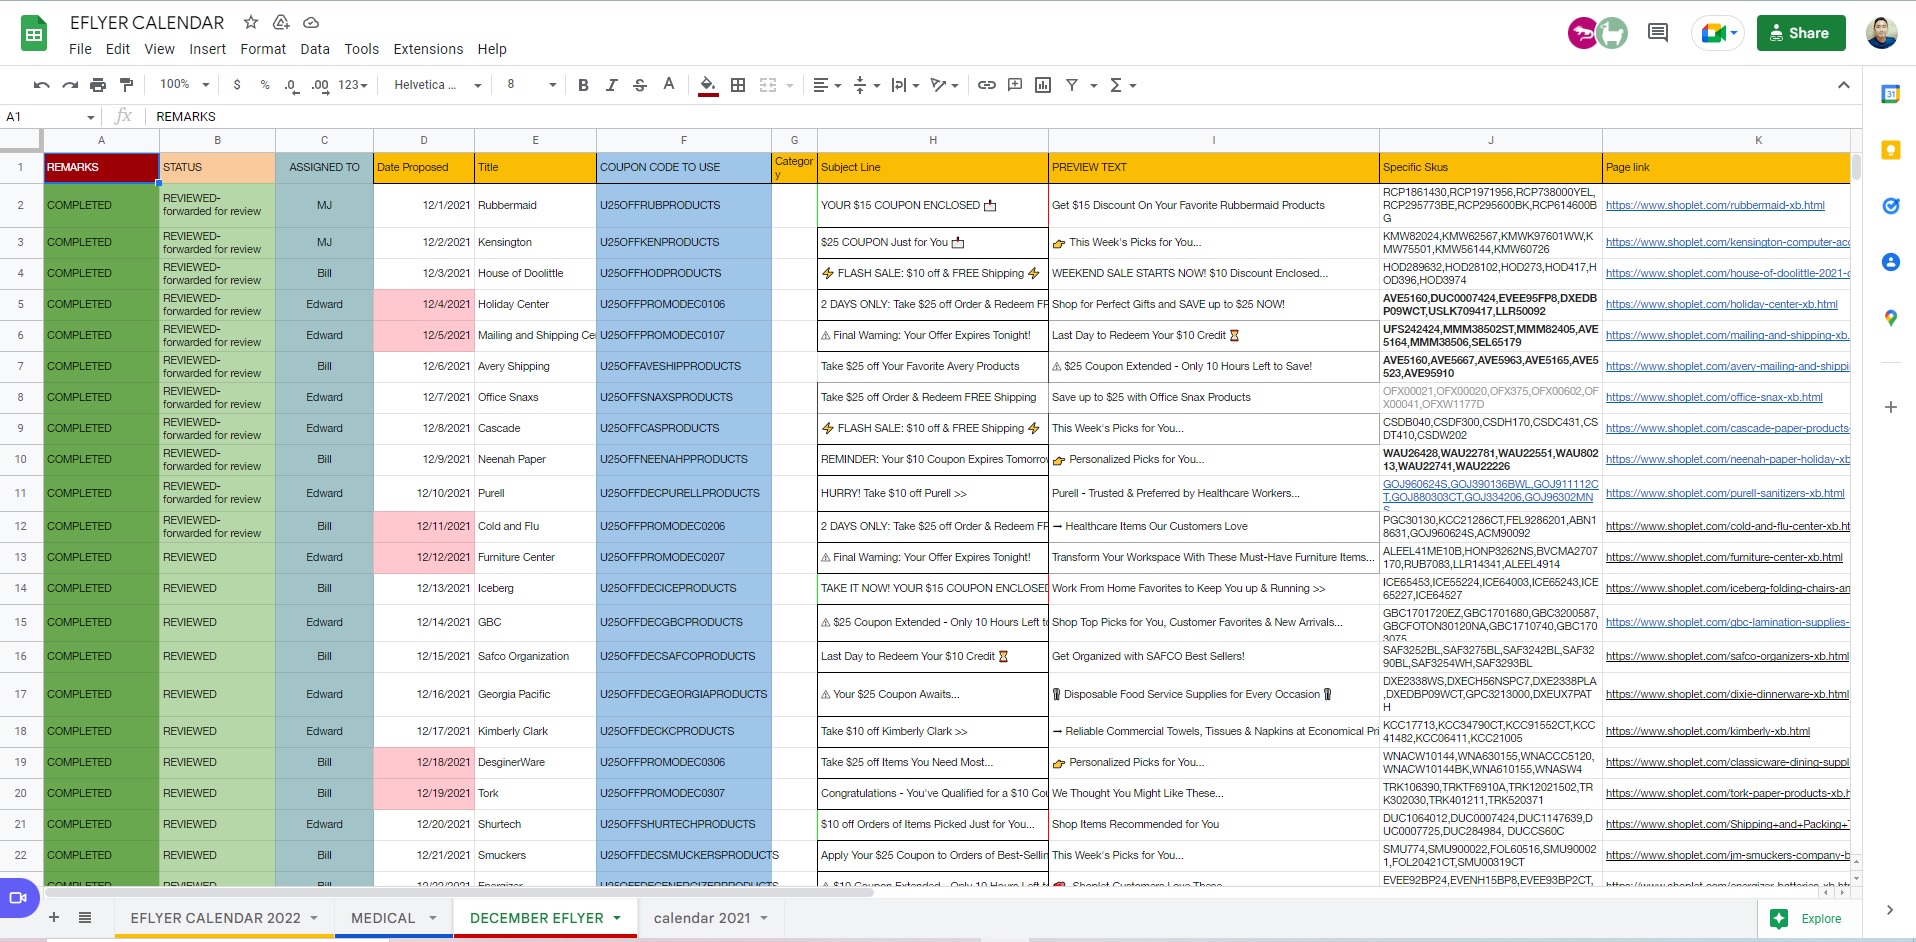Switch to the MEDICAL sheet
The height and width of the screenshot is (942, 1916).
pos(393,918)
